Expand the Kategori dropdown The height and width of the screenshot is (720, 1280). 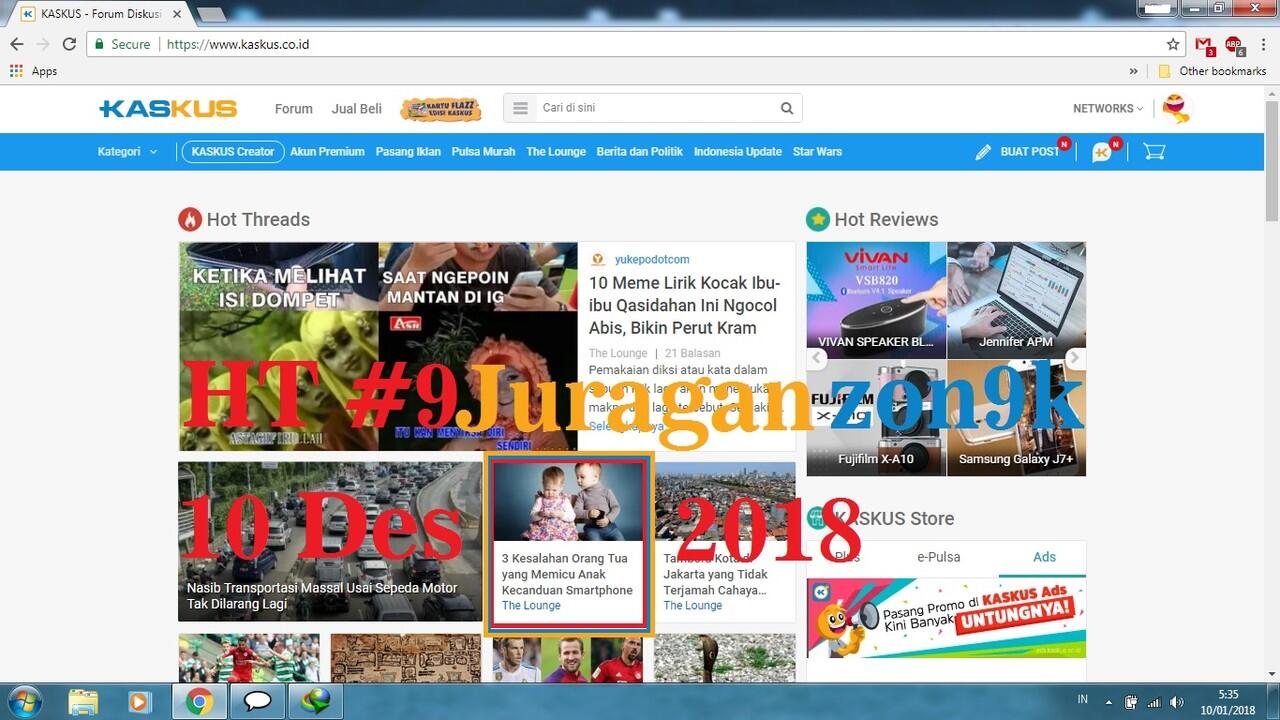[127, 152]
